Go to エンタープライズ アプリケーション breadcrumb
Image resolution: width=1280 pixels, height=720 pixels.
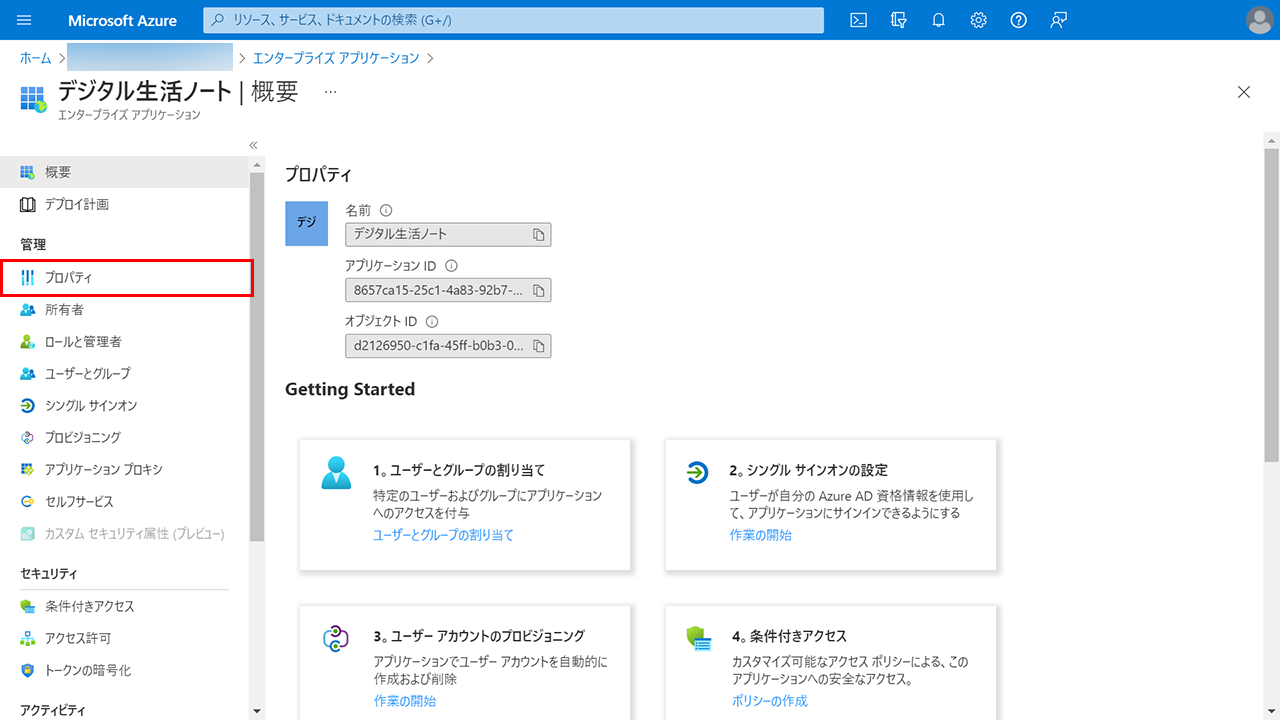[x=336, y=58]
